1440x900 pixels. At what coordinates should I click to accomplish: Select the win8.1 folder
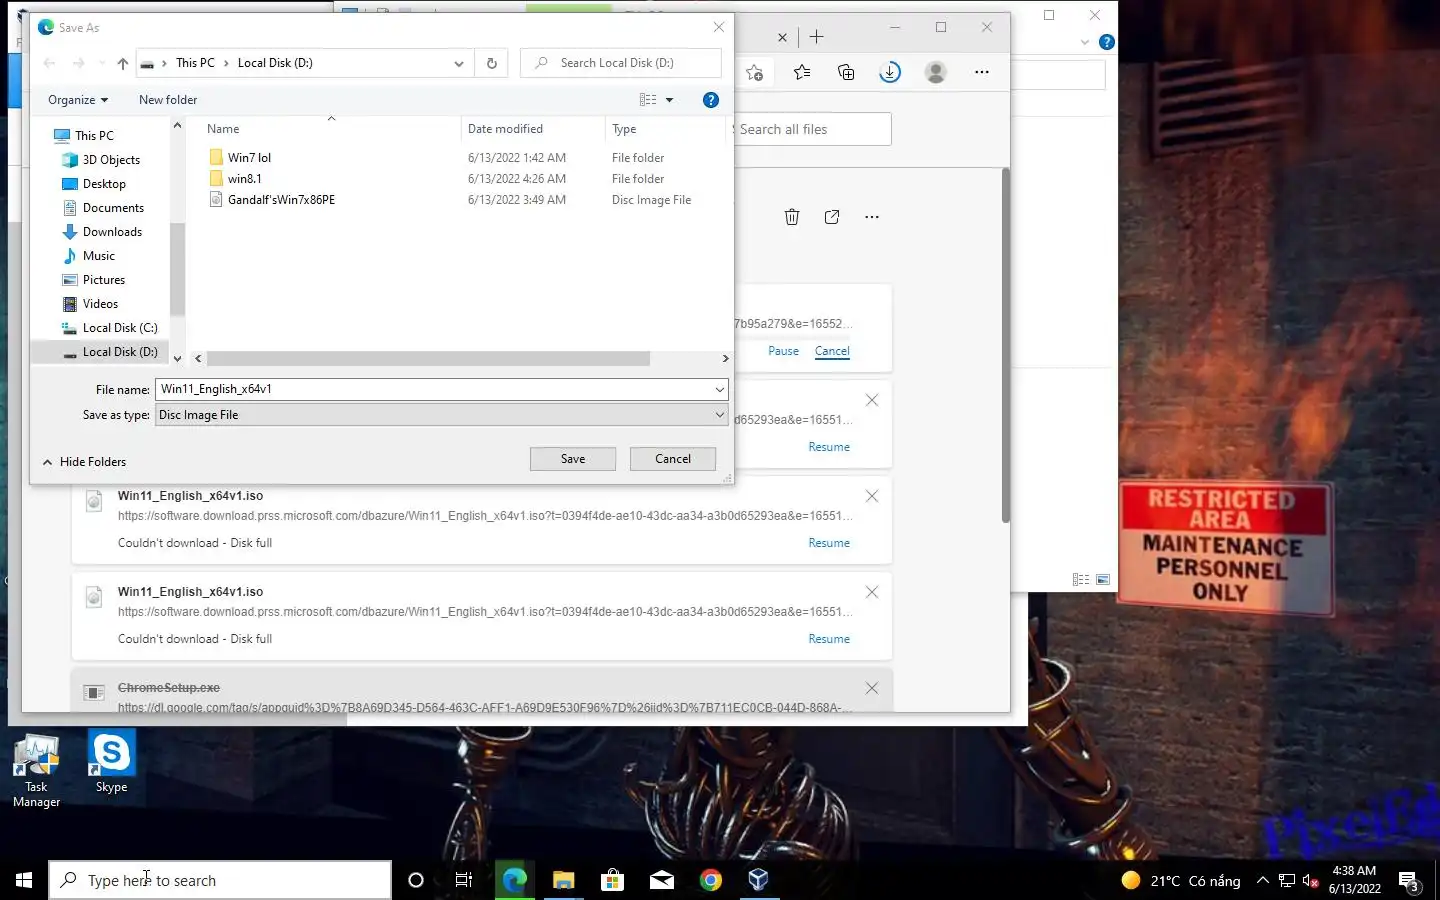(x=244, y=179)
